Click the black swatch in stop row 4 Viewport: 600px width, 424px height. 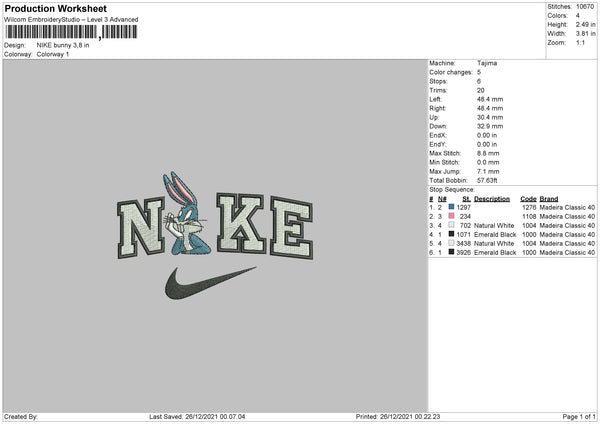(x=452, y=234)
